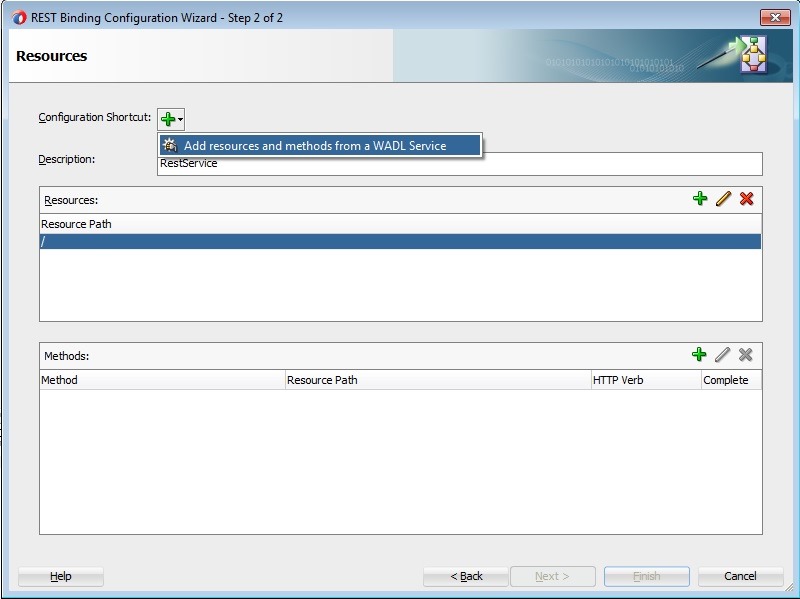Image resolution: width=800 pixels, height=599 pixels.
Task: Delete the selected resource with the red X
Action: (x=746, y=199)
